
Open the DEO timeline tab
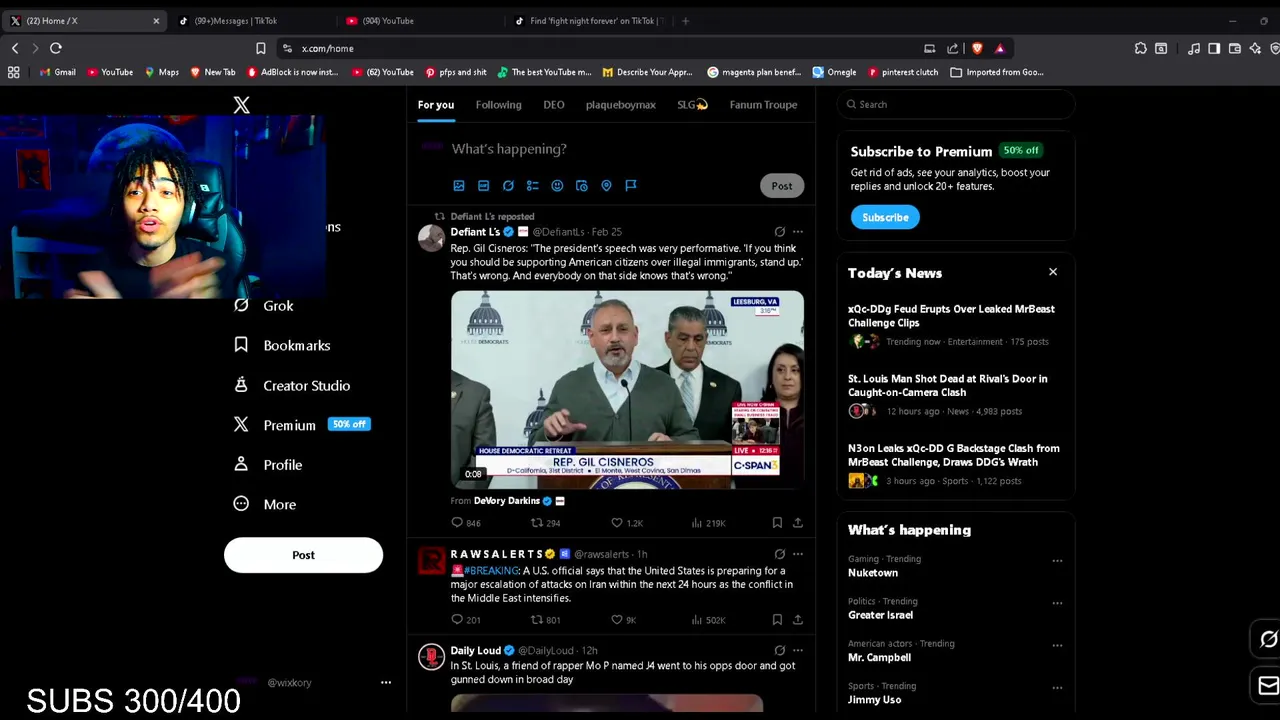pos(554,105)
